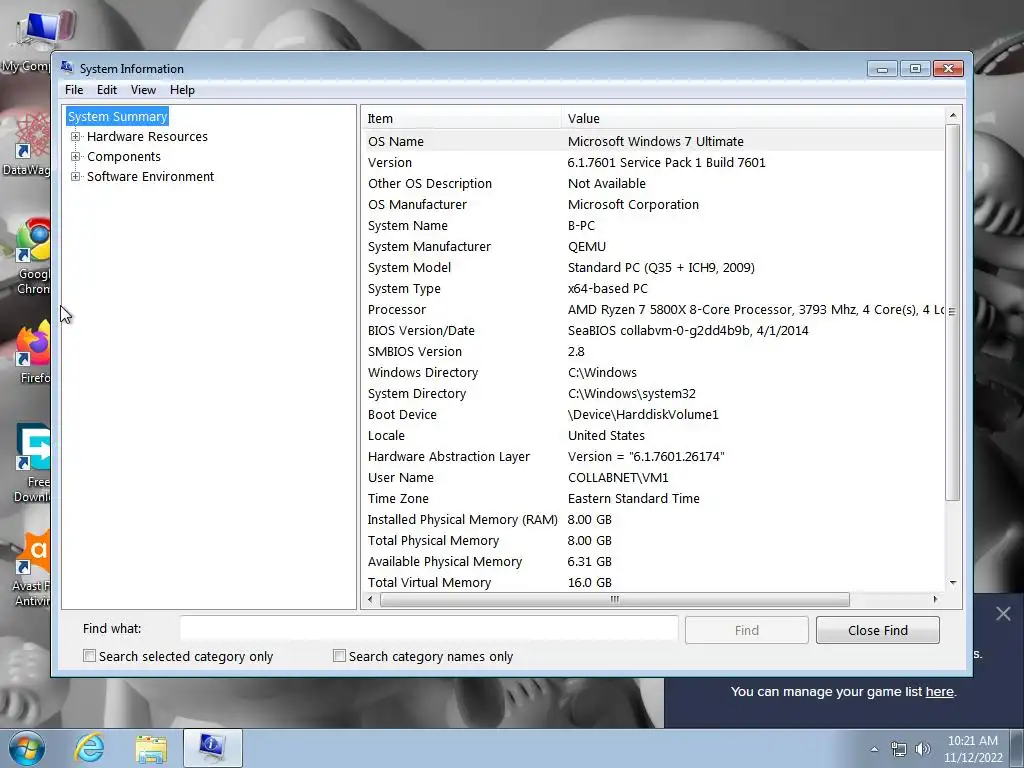Expand the Hardware Resources node

76,136
